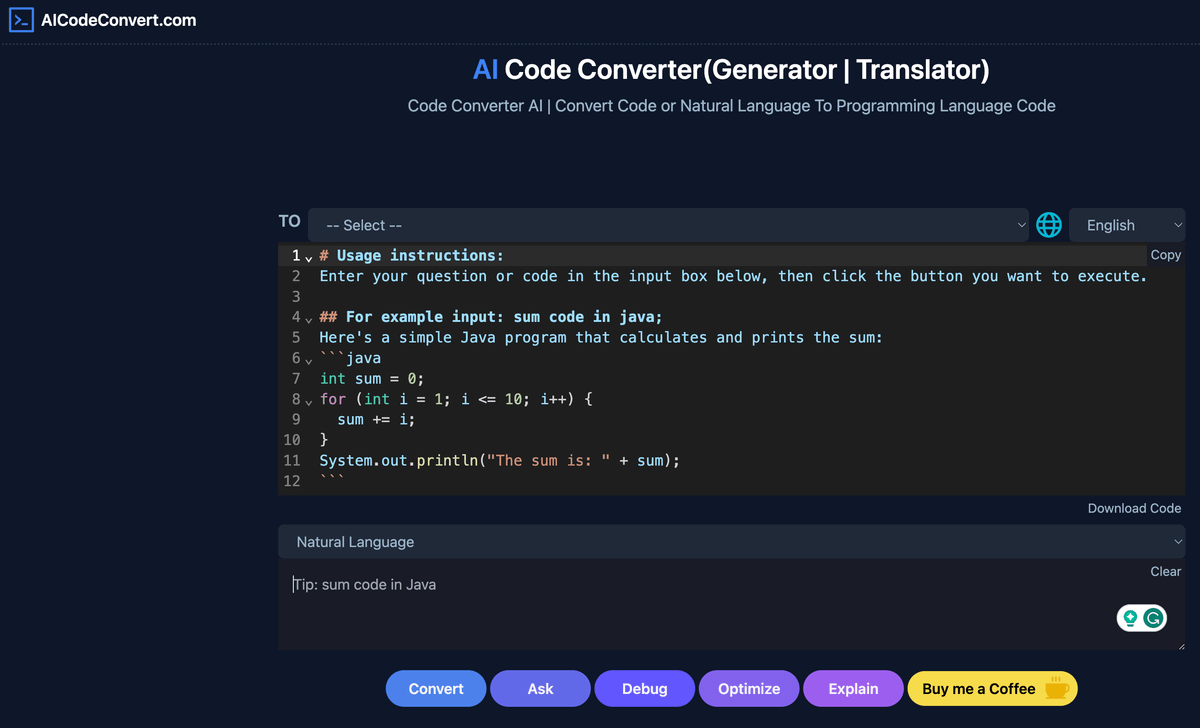Image resolution: width=1200 pixels, height=728 pixels.
Task: Open the Grammarly G icon in the input box
Action: [x=1154, y=618]
